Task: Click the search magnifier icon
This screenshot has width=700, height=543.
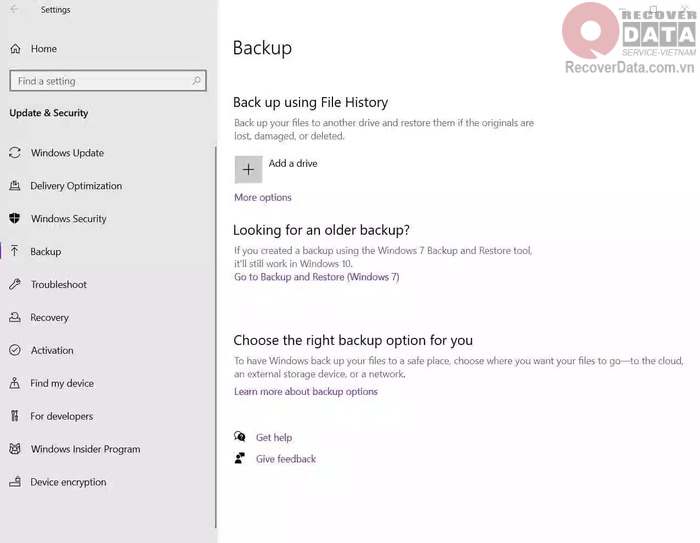Action: [x=196, y=81]
